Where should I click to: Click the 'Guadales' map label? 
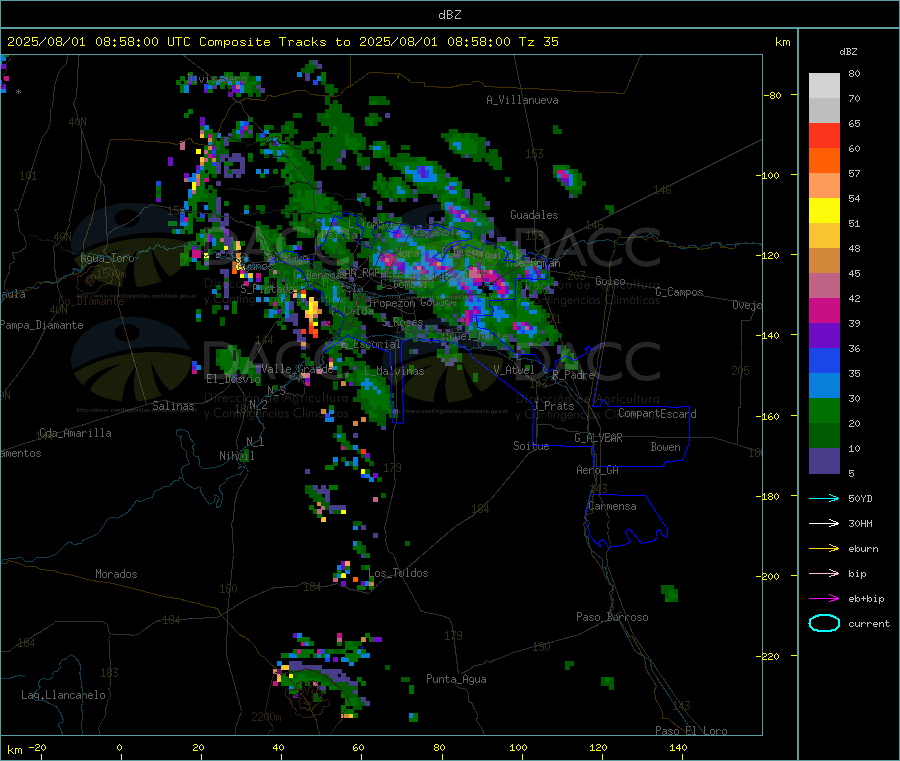(534, 215)
